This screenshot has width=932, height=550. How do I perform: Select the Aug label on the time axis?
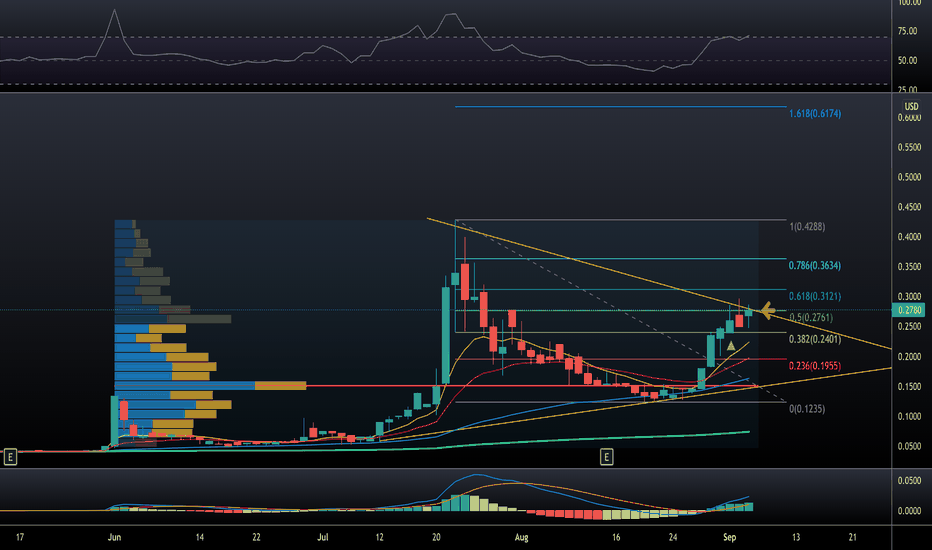tap(521, 538)
